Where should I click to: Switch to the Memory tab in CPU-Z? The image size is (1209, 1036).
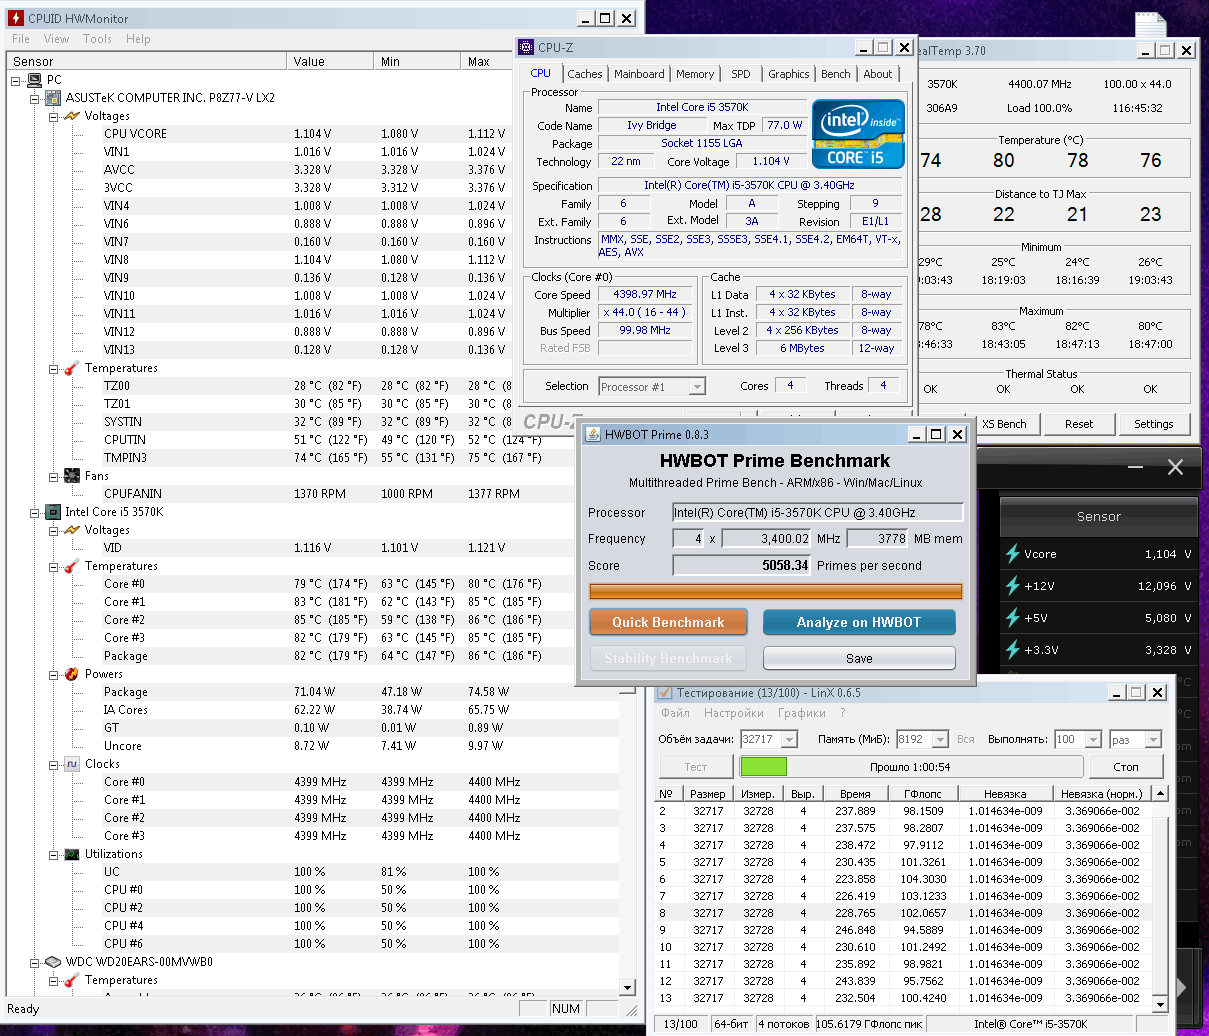click(x=694, y=74)
